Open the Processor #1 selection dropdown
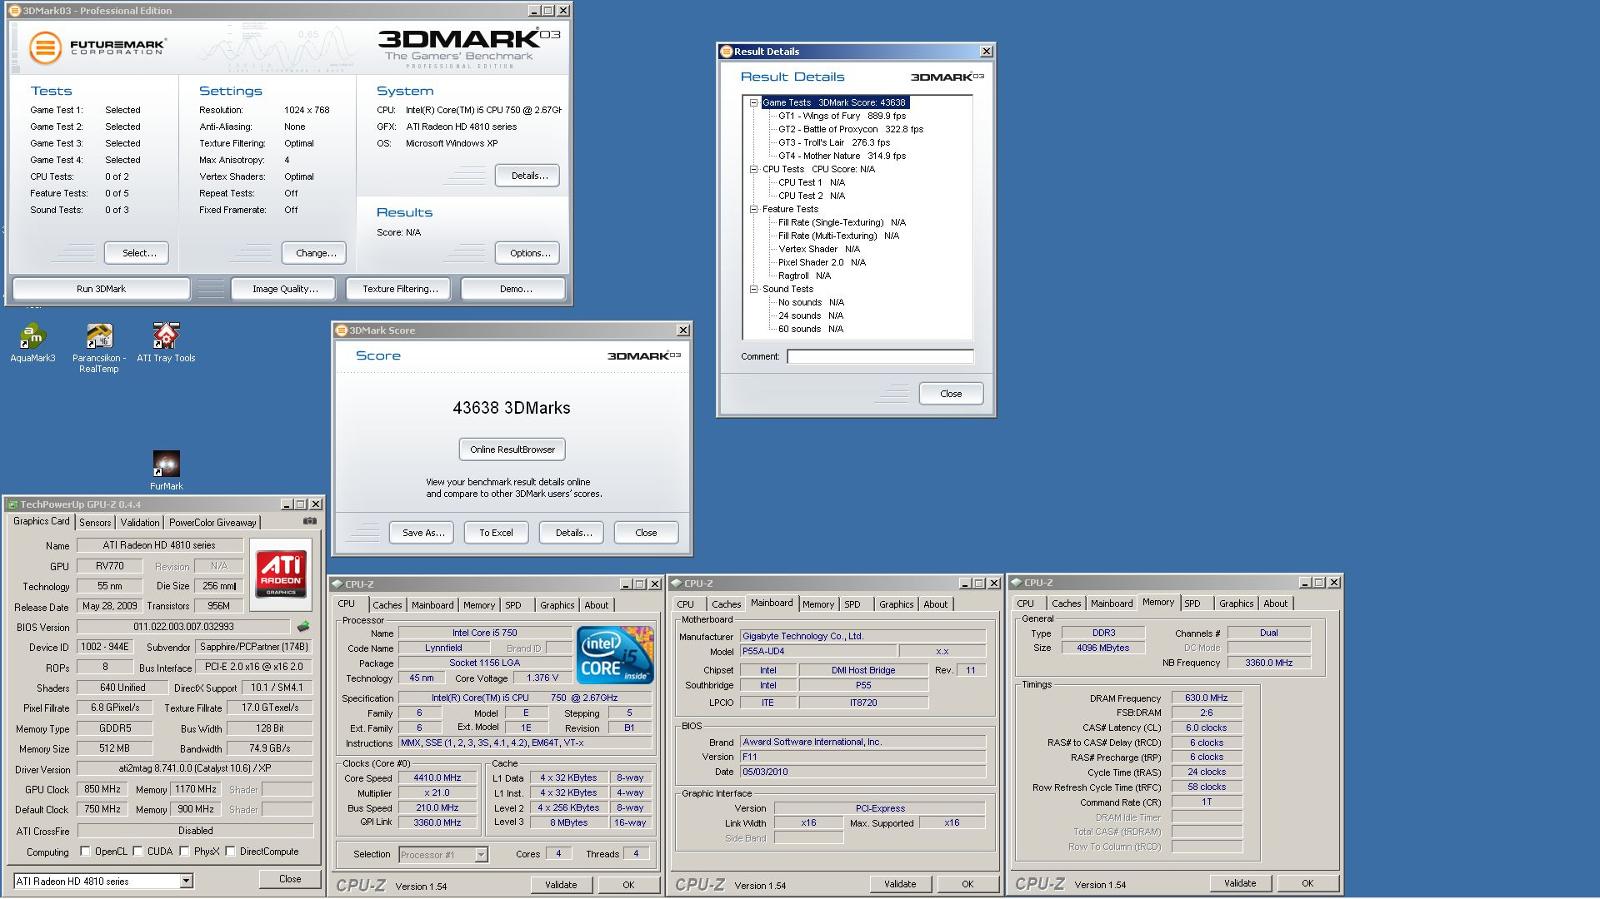Image resolution: width=1600 pixels, height=899 pixels. click(481, 854)
